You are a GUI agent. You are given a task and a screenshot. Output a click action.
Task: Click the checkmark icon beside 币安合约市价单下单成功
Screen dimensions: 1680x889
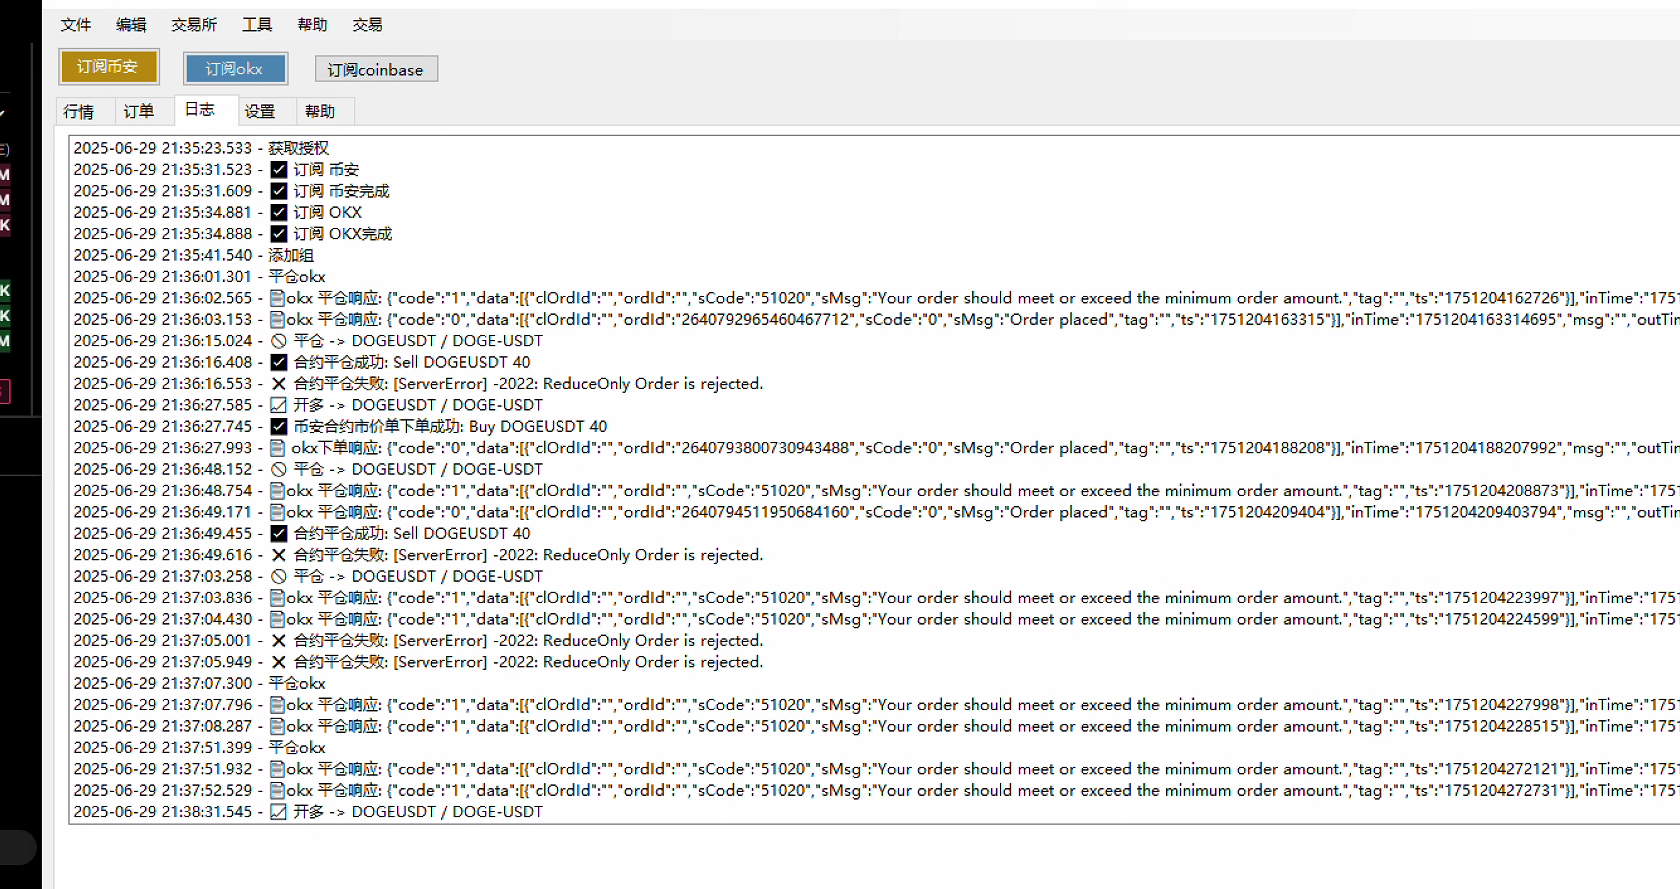pos(279,427)
